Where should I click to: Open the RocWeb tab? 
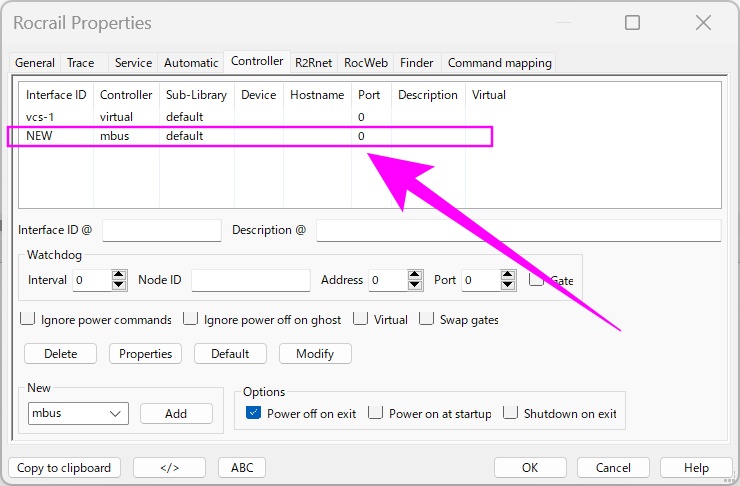tap(366, 63)
